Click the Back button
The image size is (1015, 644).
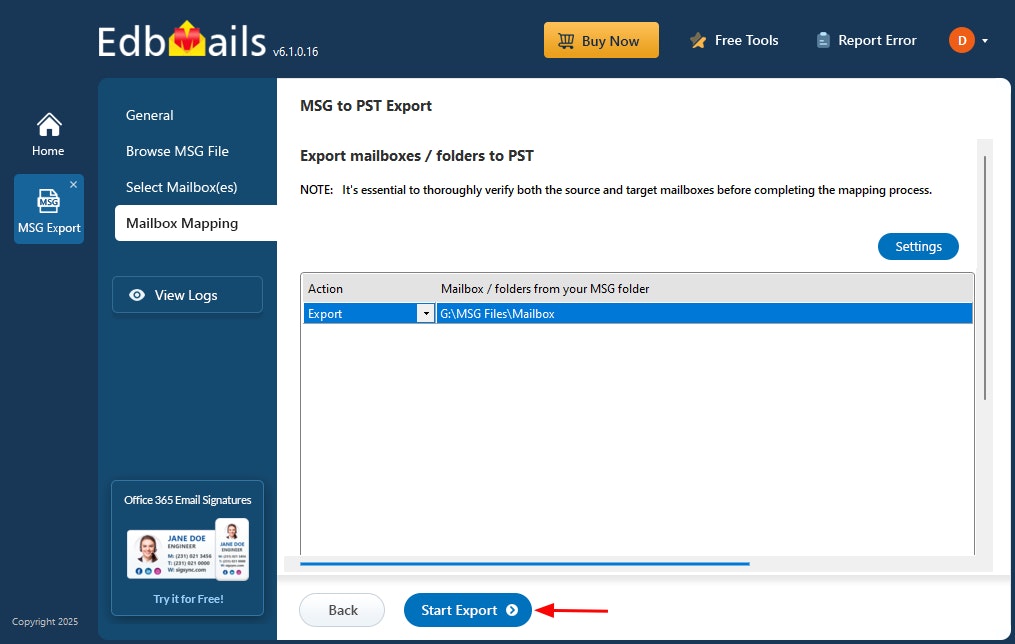point(342,610)
